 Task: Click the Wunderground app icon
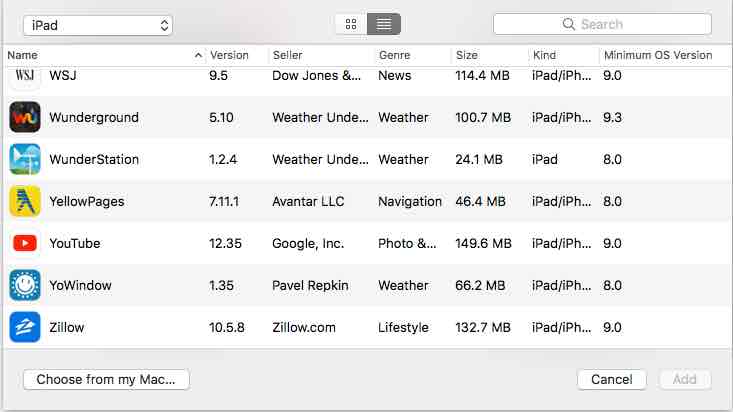[25, 117]
